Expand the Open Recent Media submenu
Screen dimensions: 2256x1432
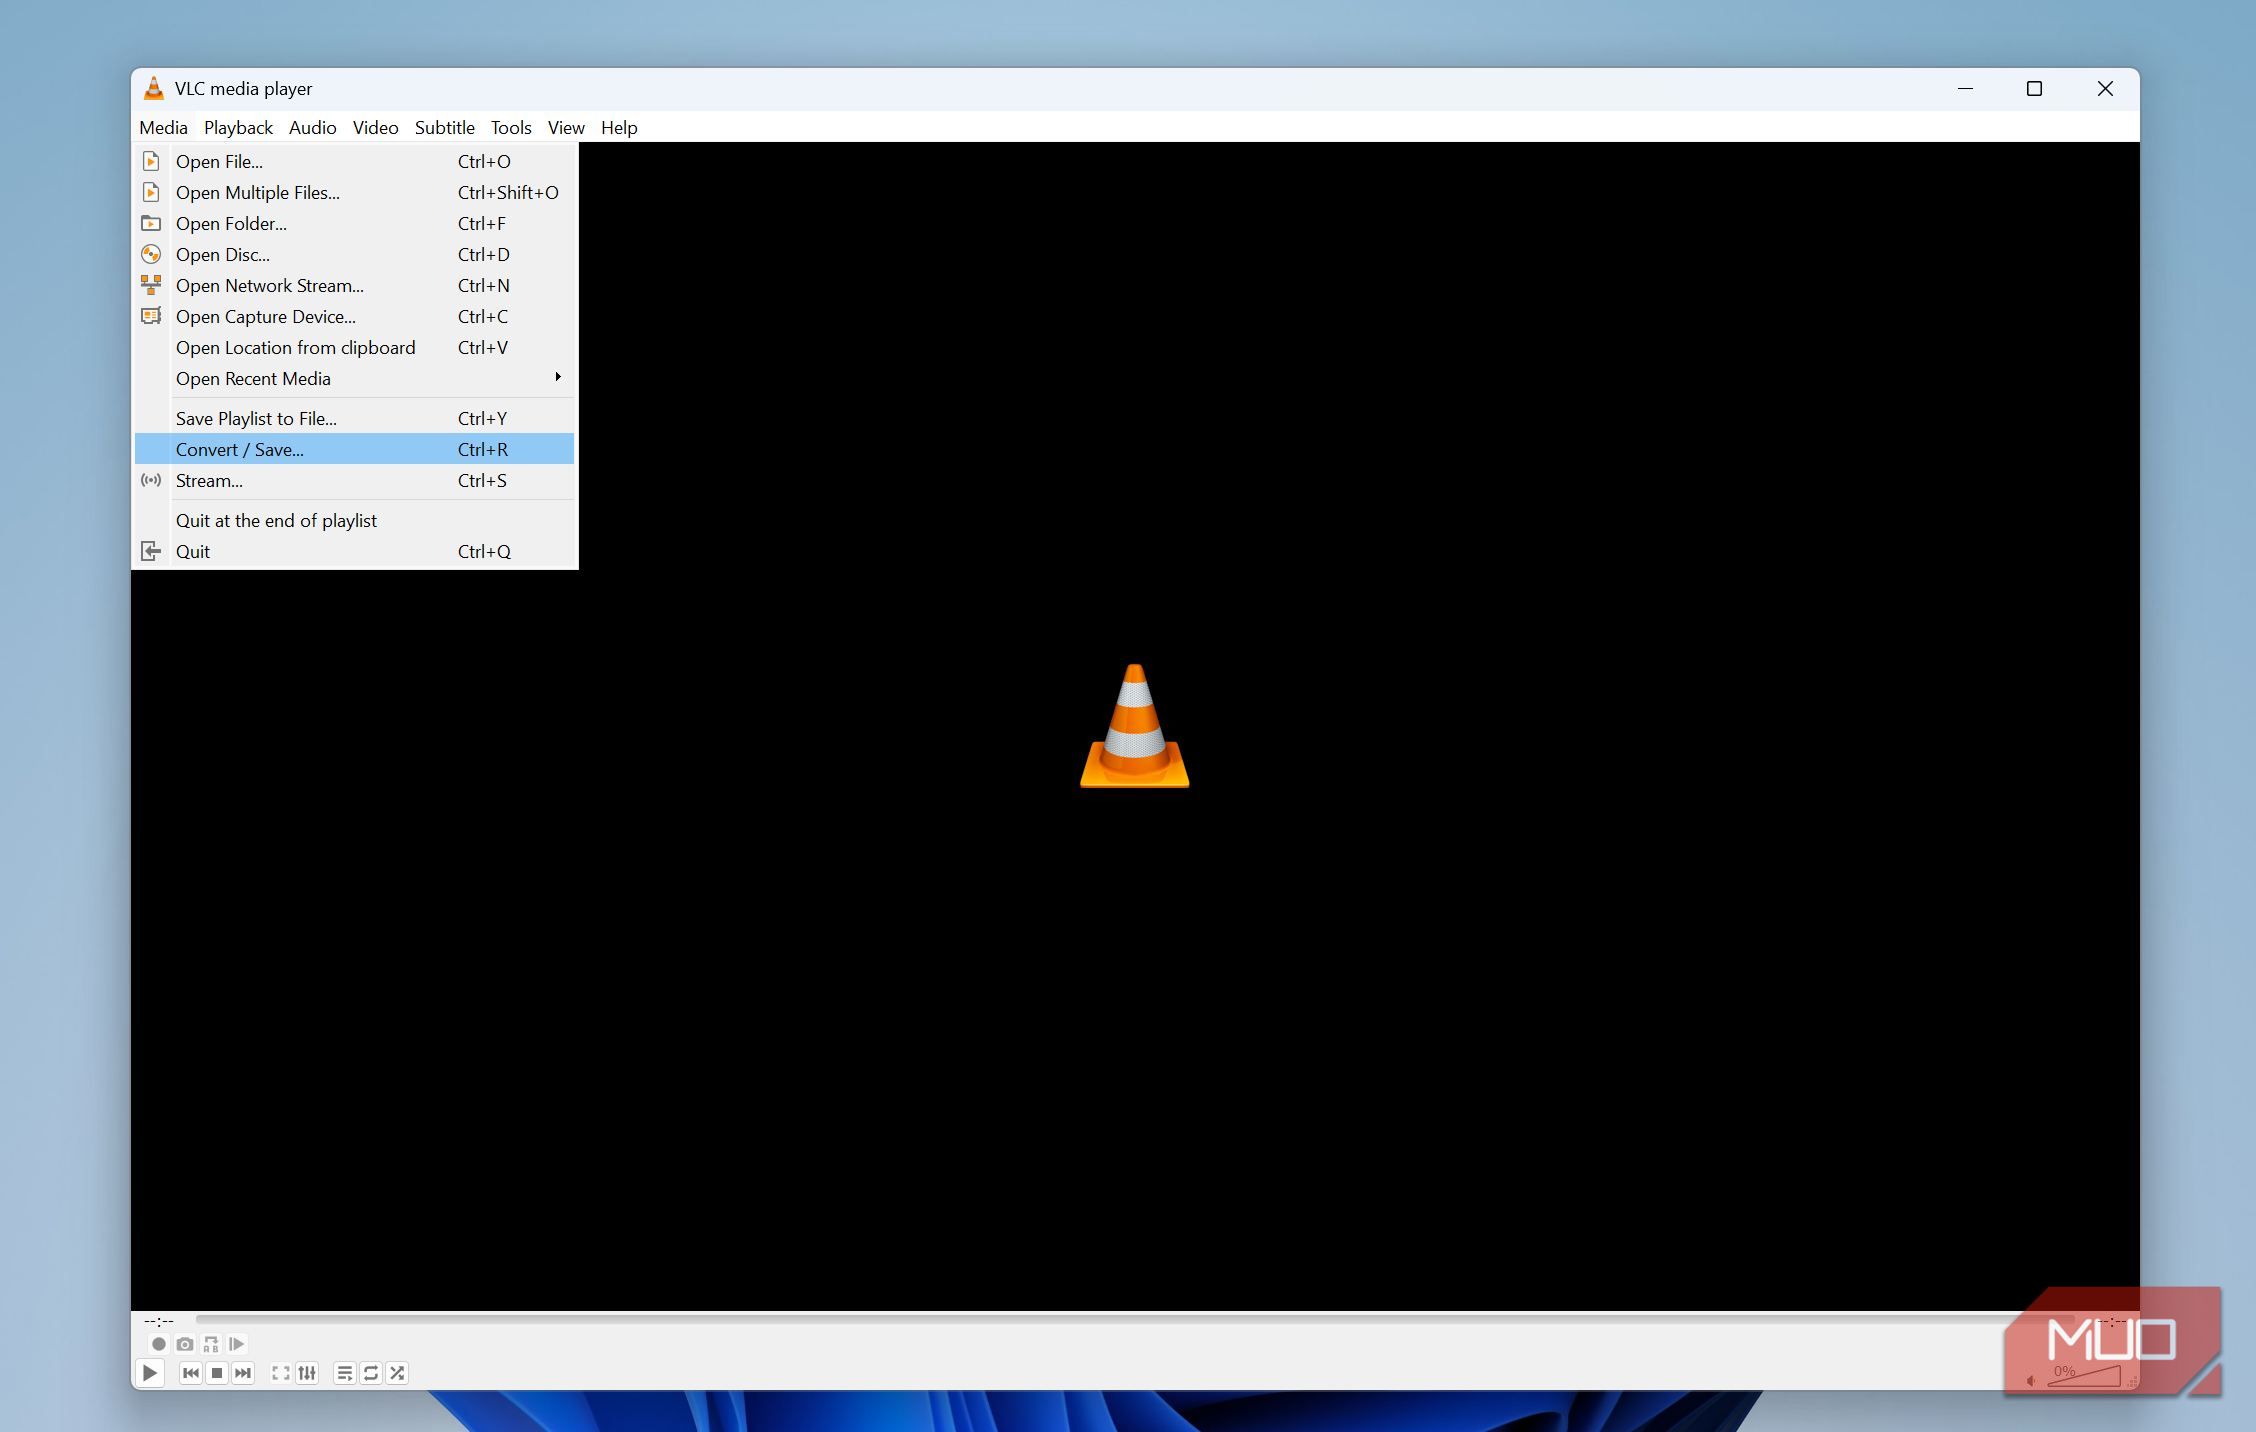(x=354, y=378)
